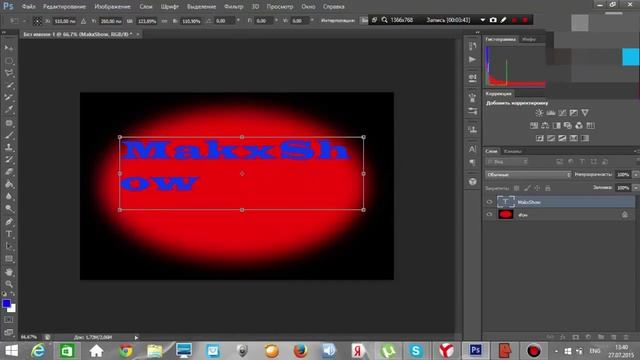Hide the MakxShow text layer
The width and height of the screenshot is (640, 360).
point(489,202)
